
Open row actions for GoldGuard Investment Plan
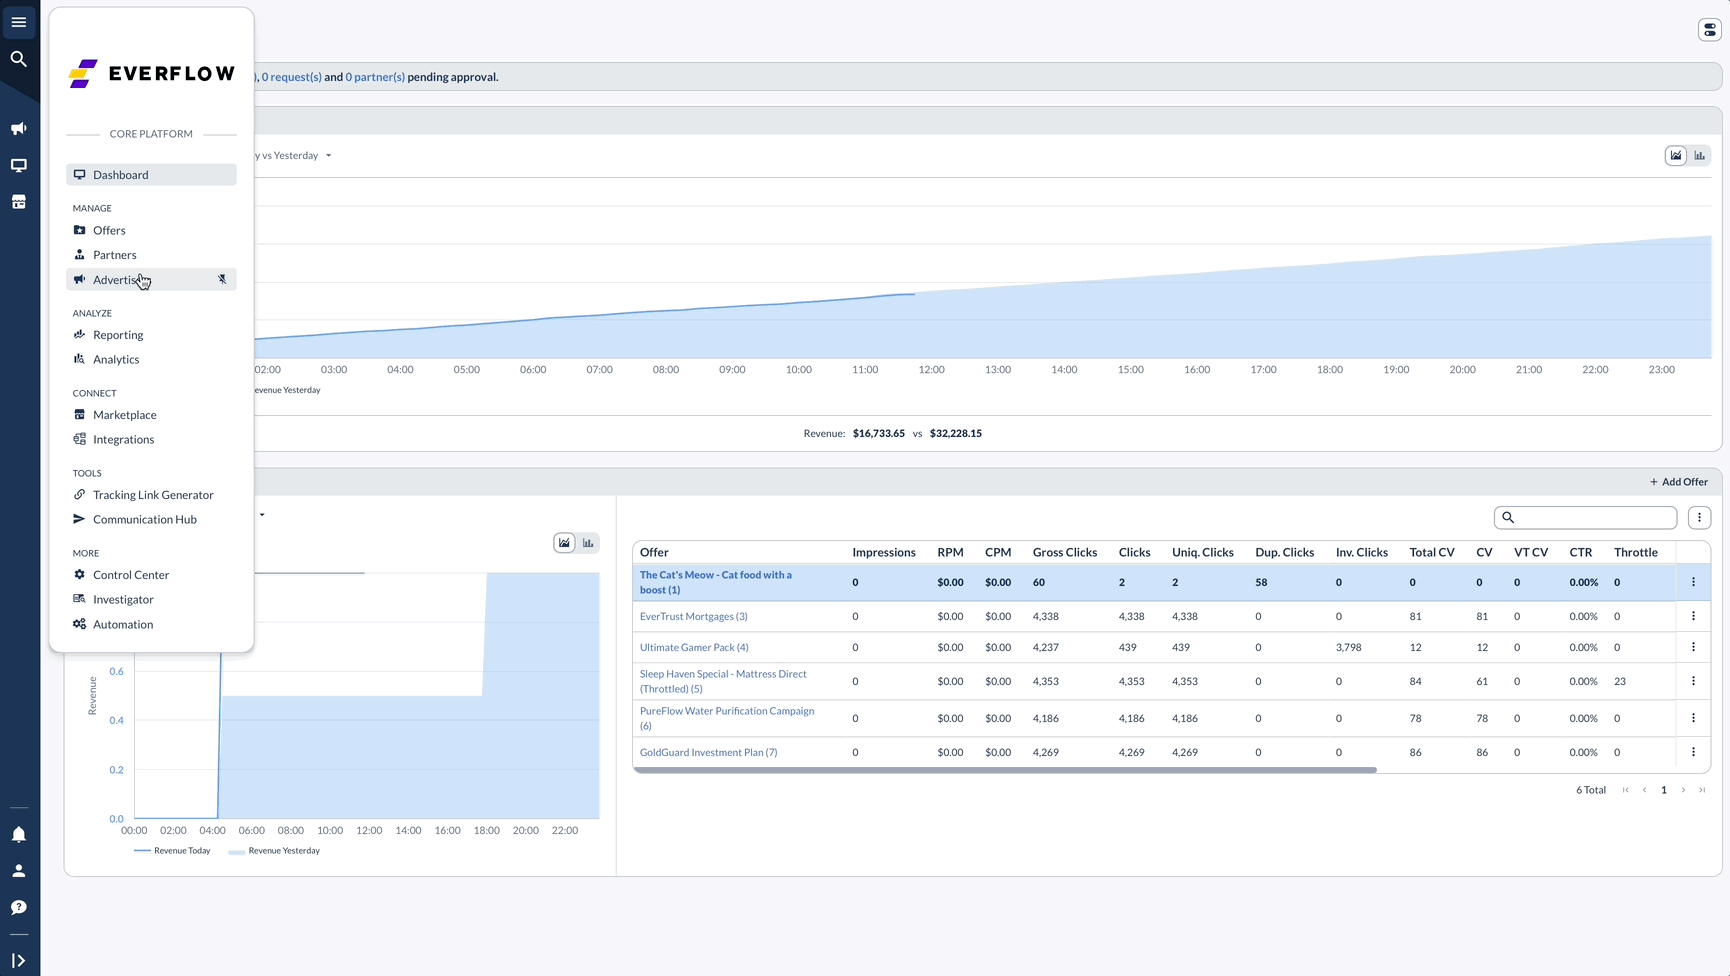(1693, 752)
